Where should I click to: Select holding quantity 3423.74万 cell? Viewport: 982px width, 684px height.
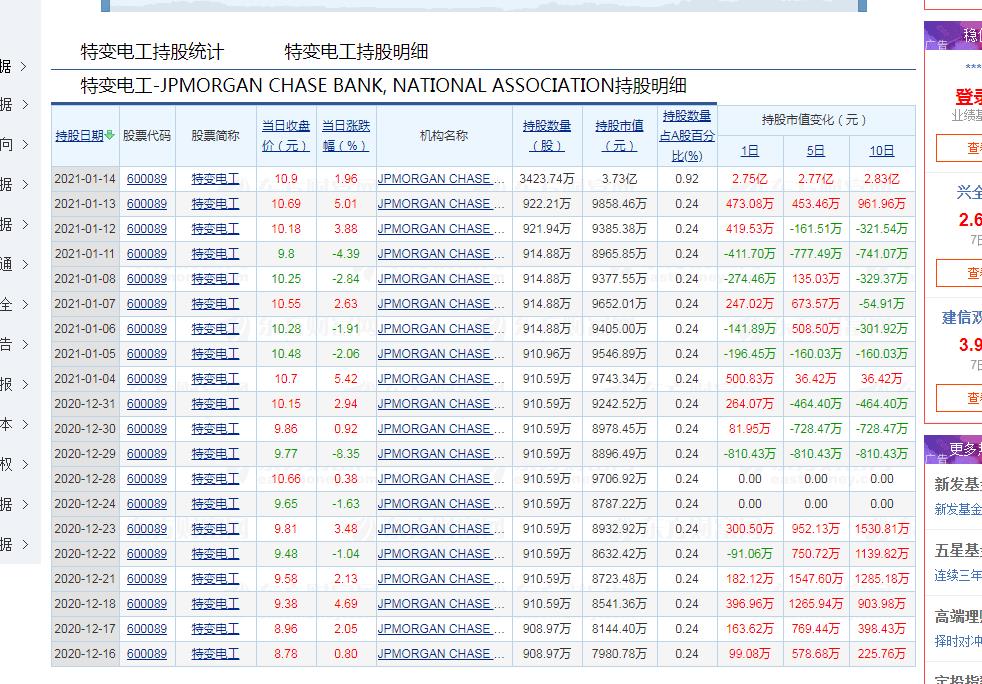point(547,179)
